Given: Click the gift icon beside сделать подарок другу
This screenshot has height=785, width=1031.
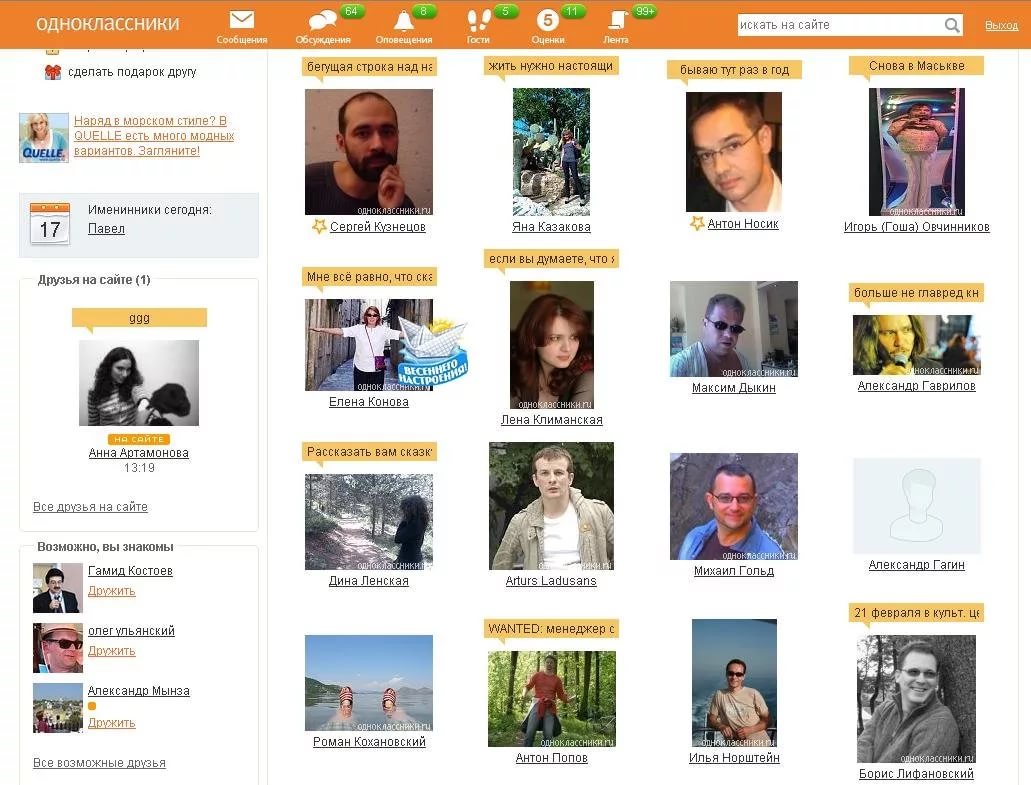Looking at the screenshot, I should point(53,72).
